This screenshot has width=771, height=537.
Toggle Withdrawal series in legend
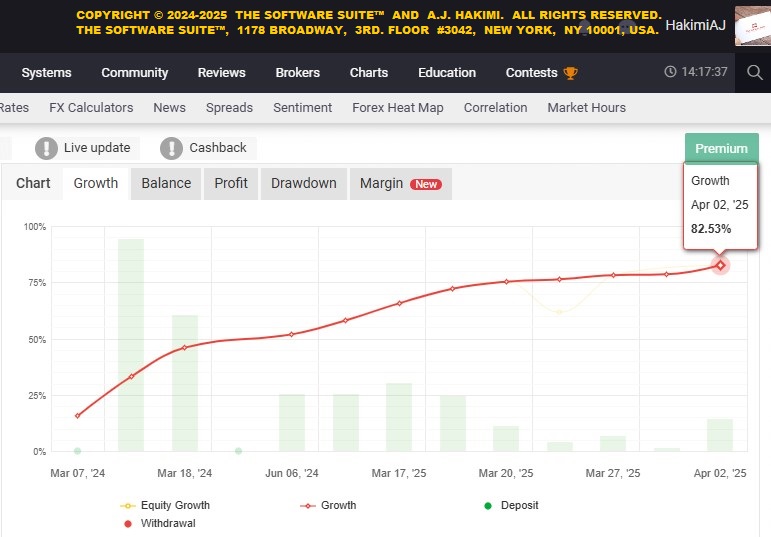point(160,523)
